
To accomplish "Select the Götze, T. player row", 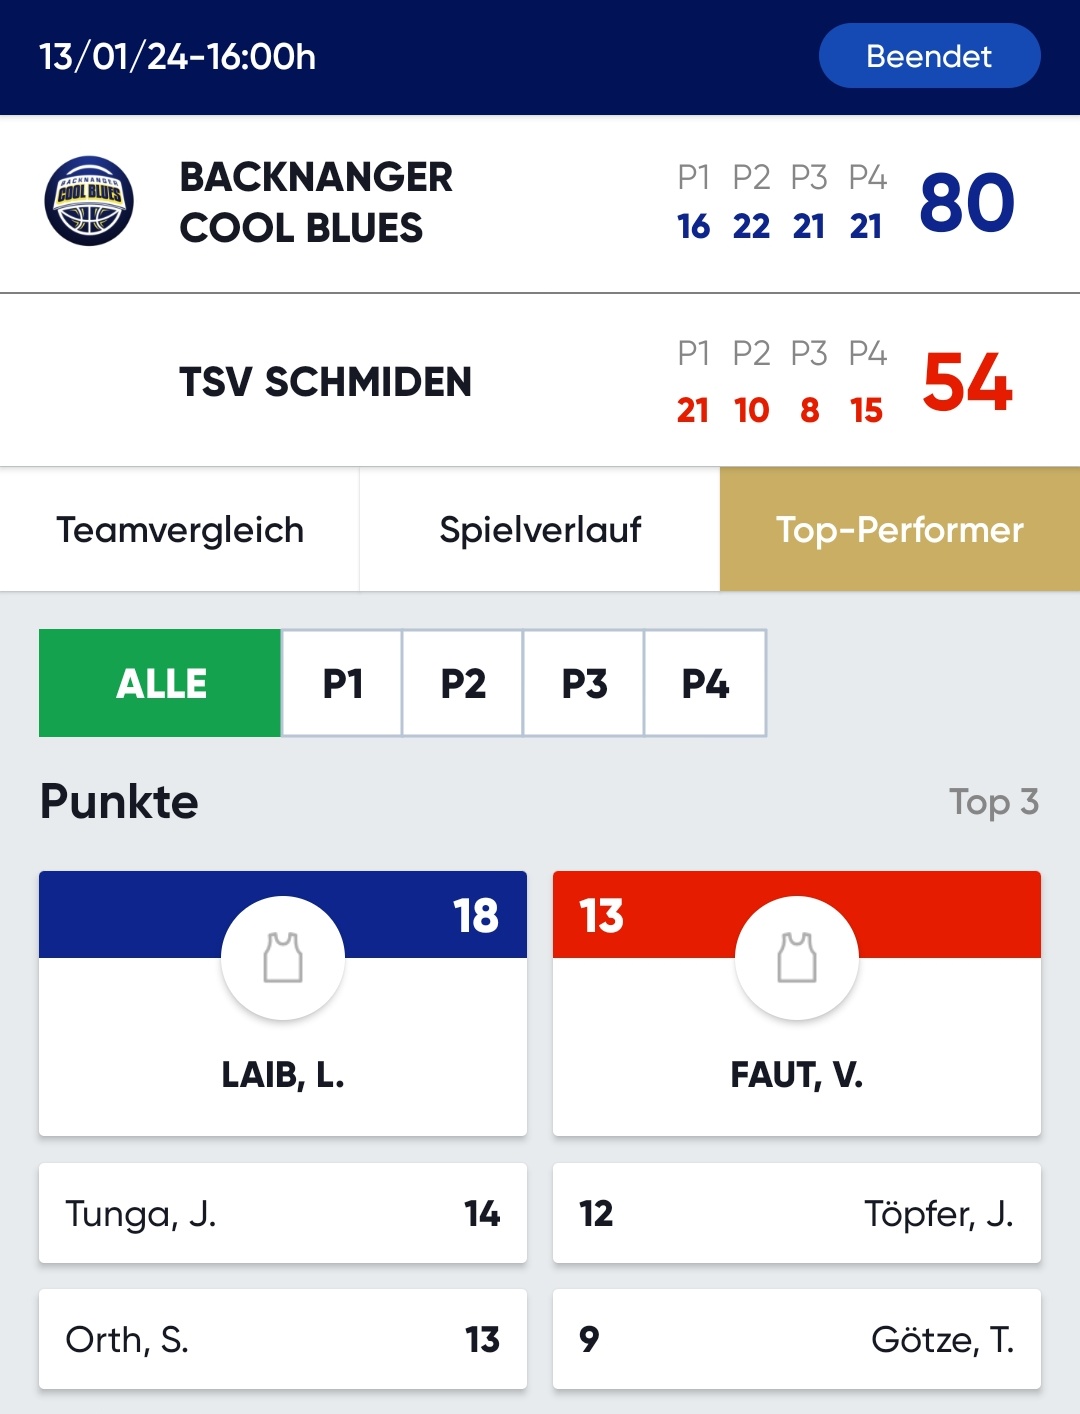I will (x=797, y=1339).
